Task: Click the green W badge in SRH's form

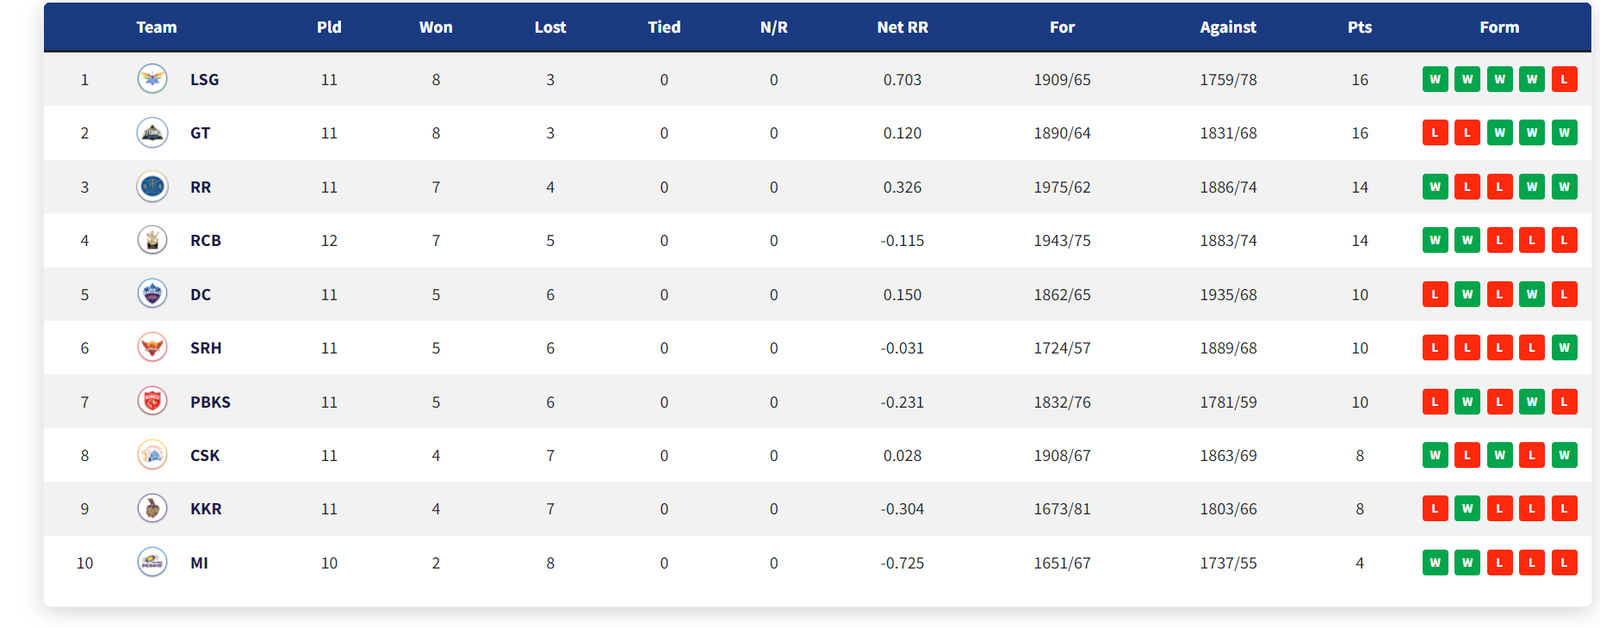Action: tap(1564, 348)
